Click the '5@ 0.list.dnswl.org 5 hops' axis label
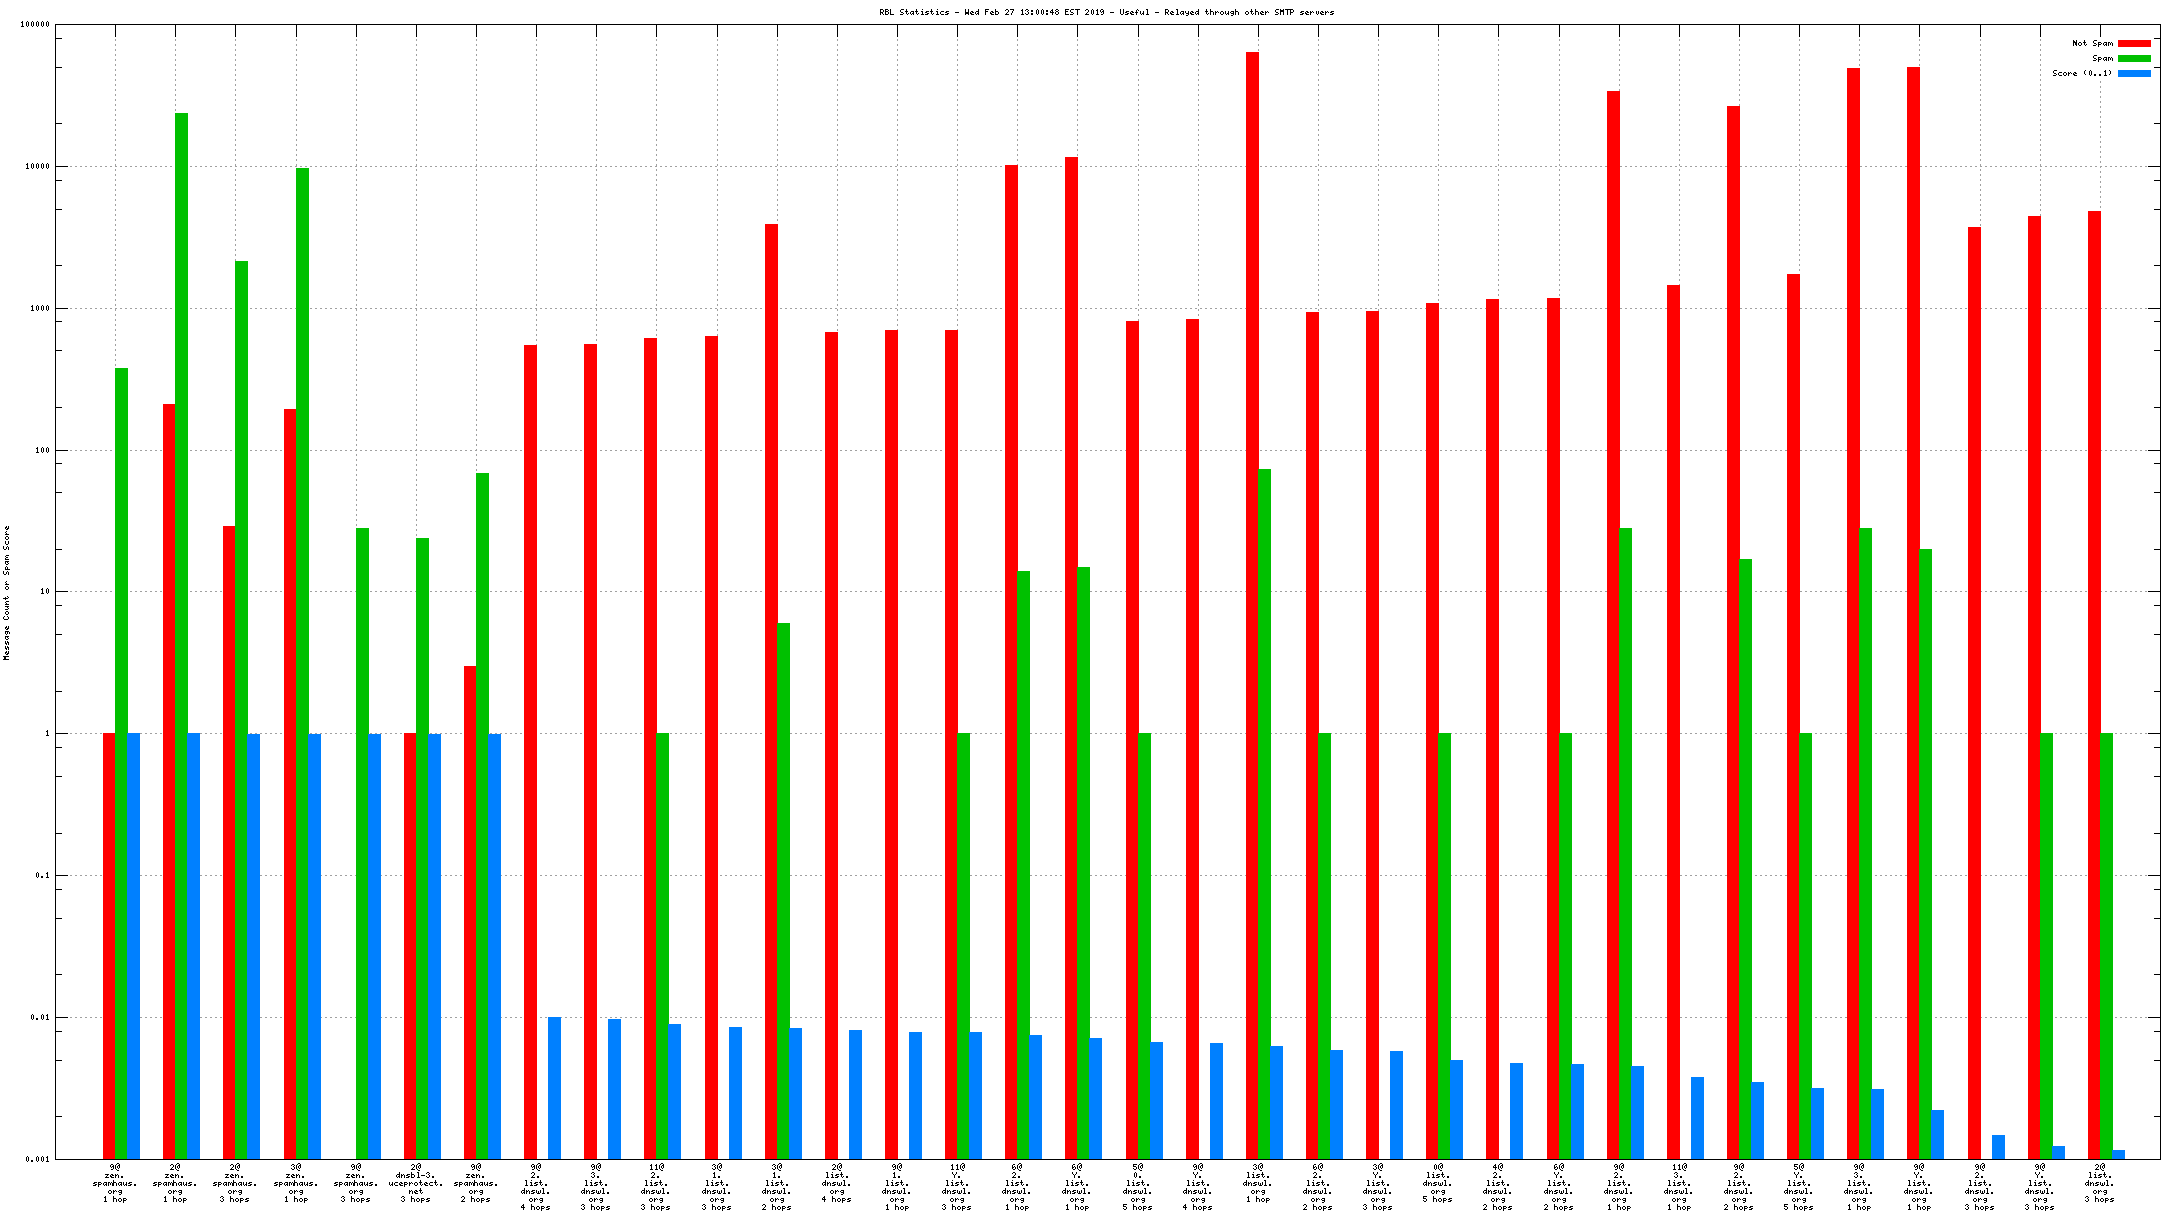Image resolution: width=2176 pixels, height=1224 pixels. pos(1137,1187)
